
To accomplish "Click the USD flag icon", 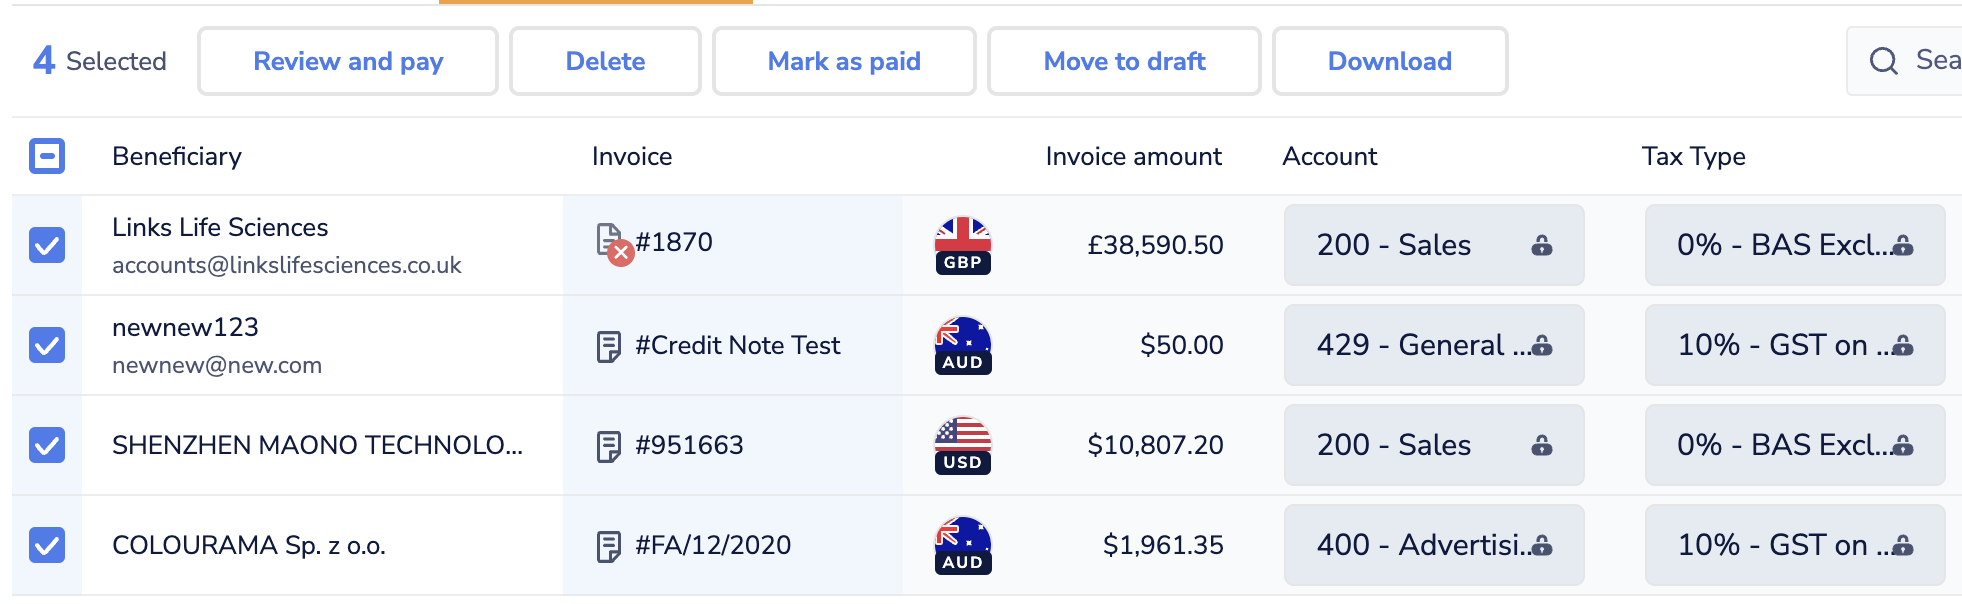I will click(x=962, y=445).
